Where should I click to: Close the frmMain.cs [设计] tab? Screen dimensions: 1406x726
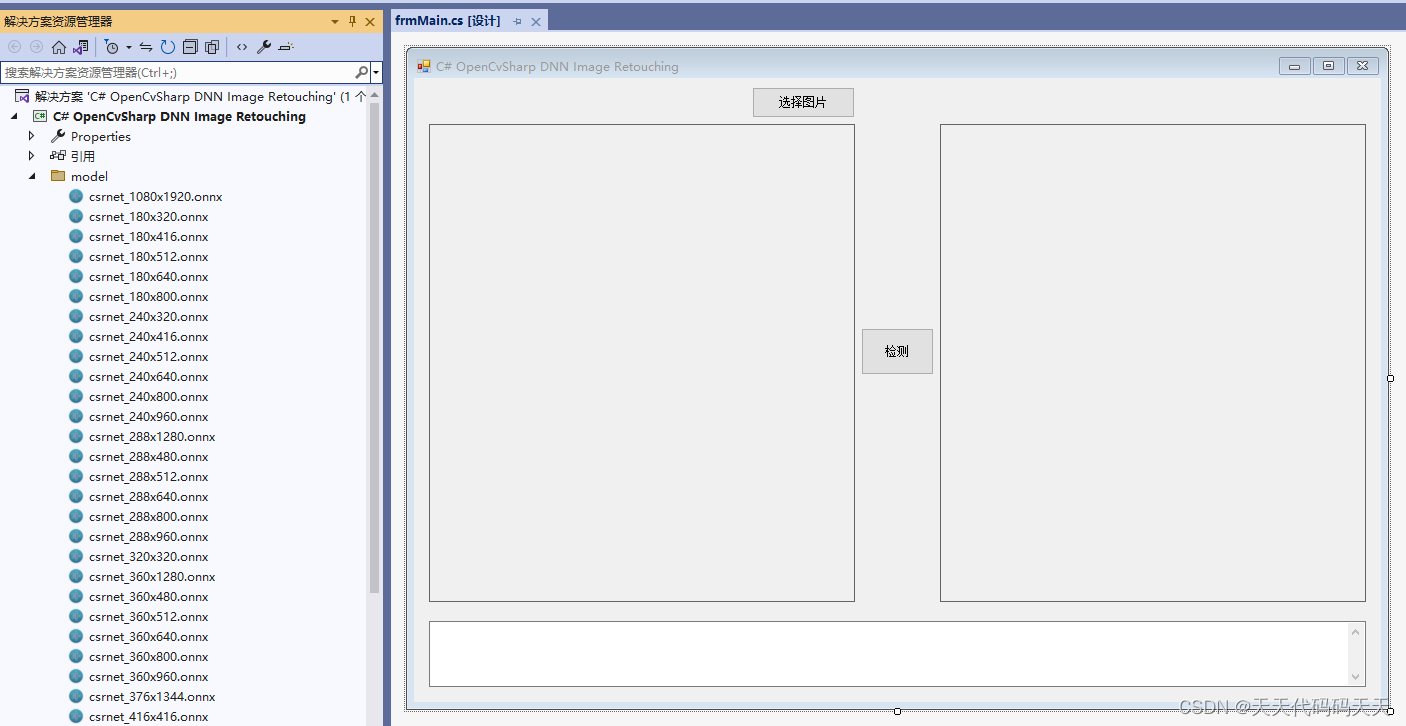pos(536,22)
